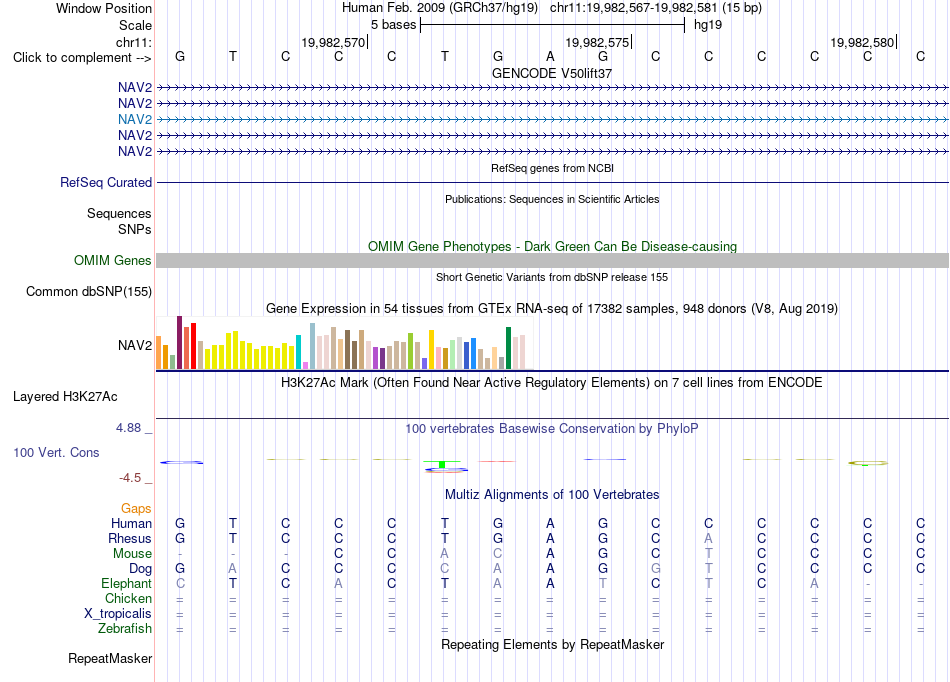
Task: Click the RefSeq Curated track label
Action: [106, 182]
